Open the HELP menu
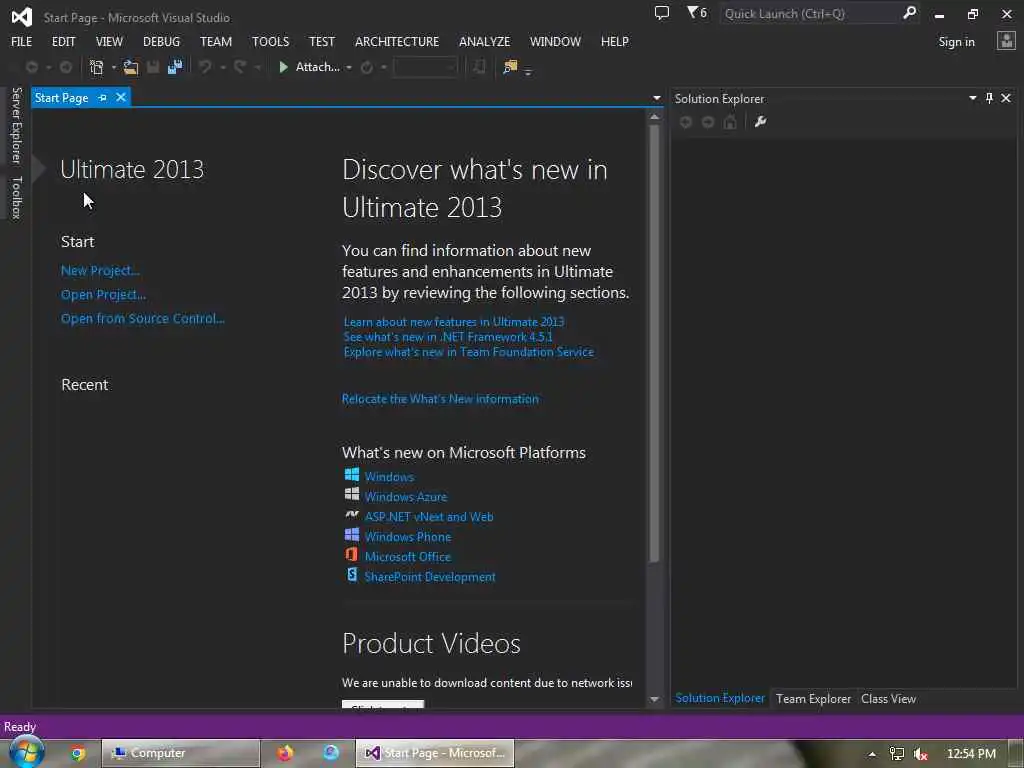 tap(615, 41)
